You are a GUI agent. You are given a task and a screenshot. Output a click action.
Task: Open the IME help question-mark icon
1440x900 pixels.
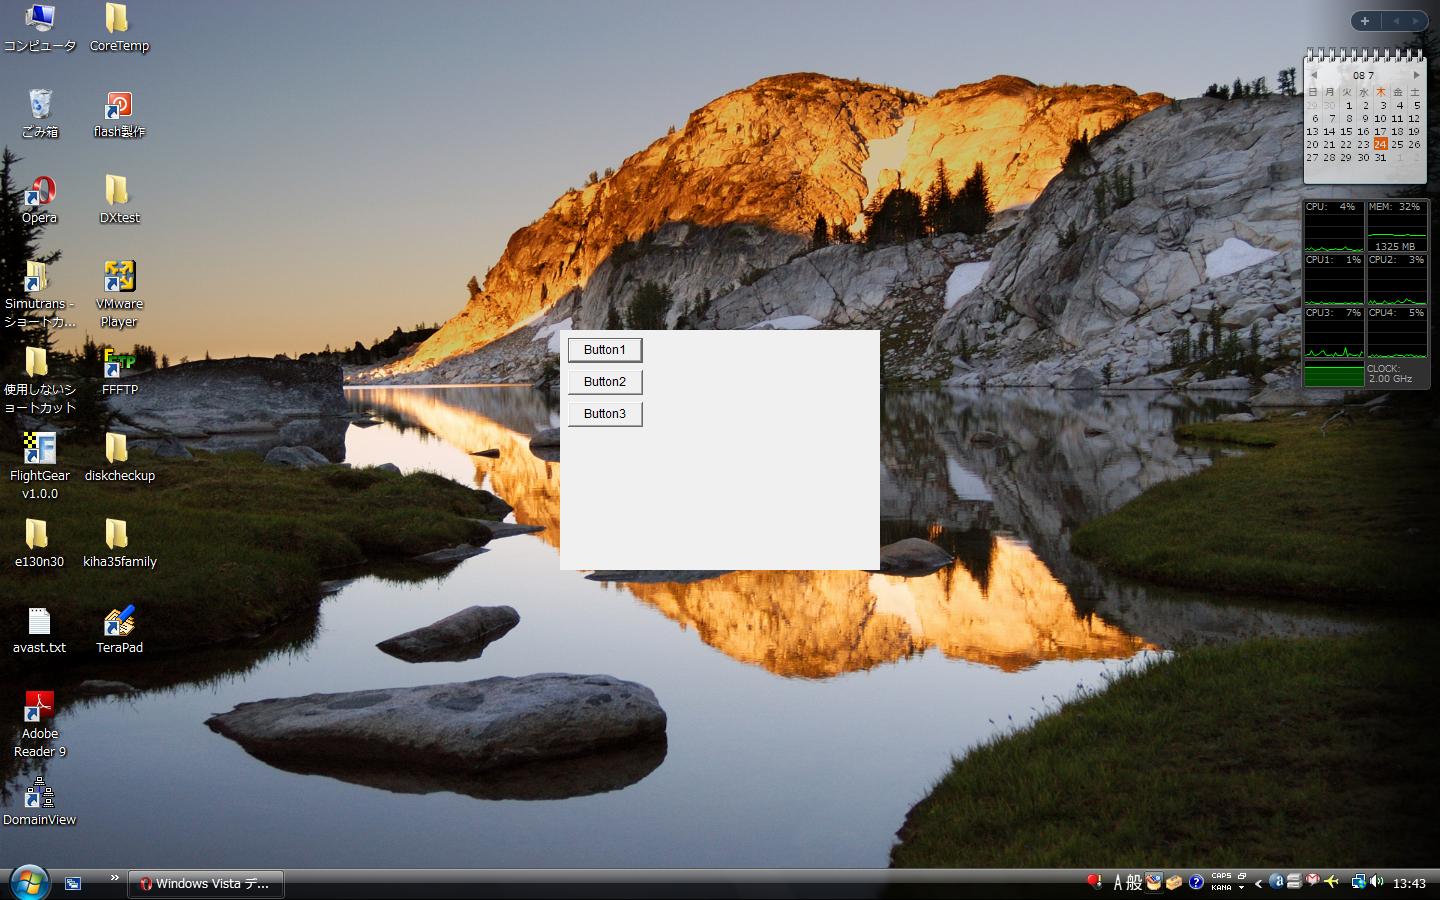coord(1196,883)
